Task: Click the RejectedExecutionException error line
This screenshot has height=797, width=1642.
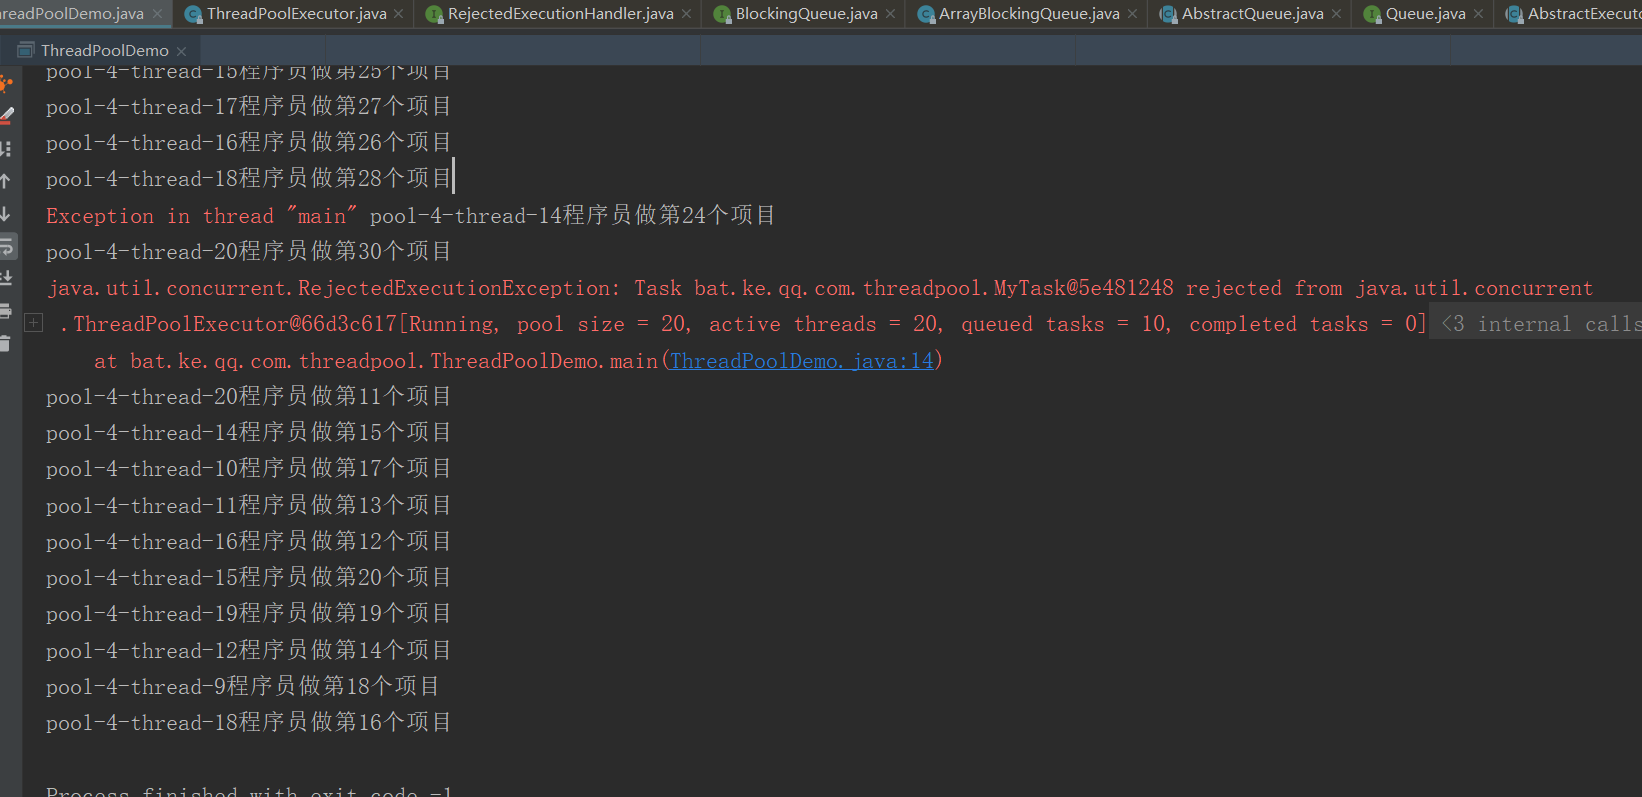Action: [x=820, y=288]
